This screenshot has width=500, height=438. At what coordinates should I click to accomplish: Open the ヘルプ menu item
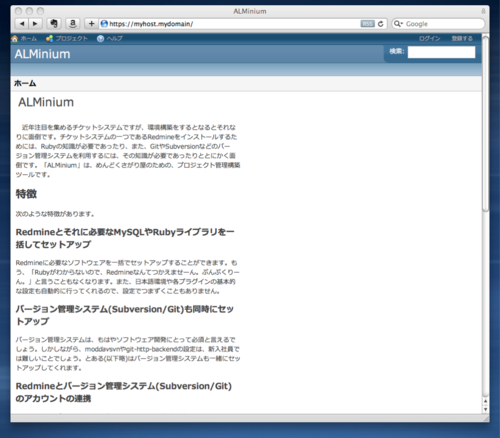pos(110,39)
